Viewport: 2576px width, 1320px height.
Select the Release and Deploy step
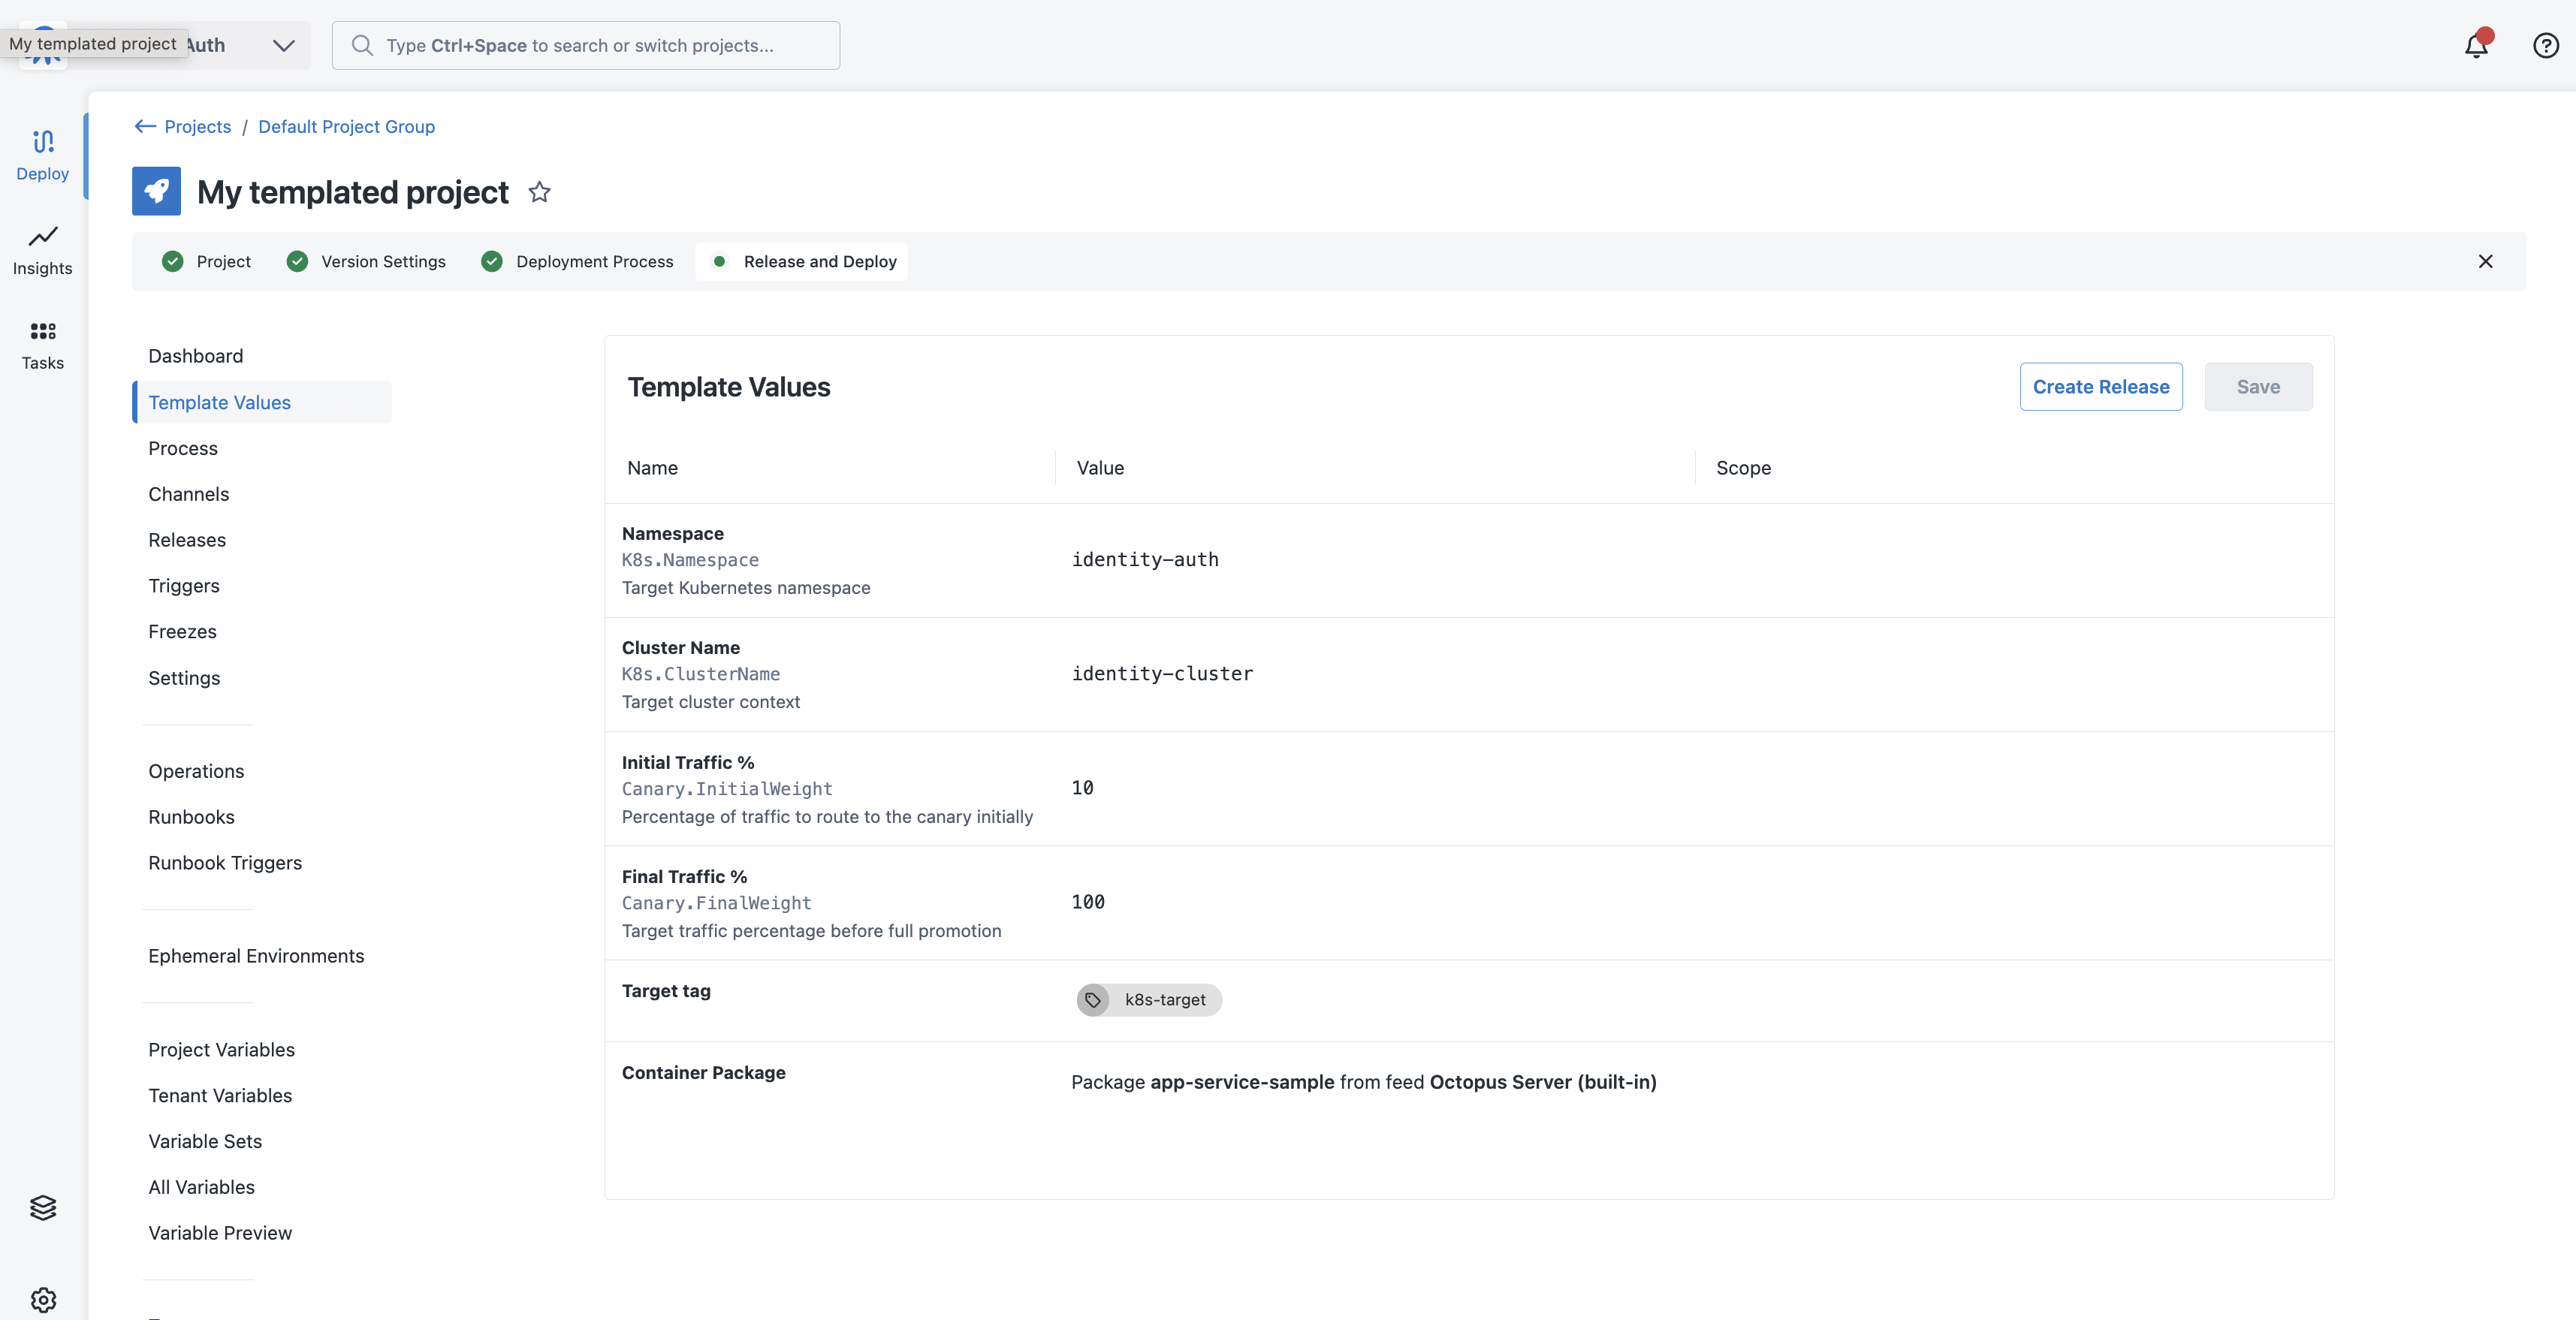pyautogui.click(x=801, y=261)
